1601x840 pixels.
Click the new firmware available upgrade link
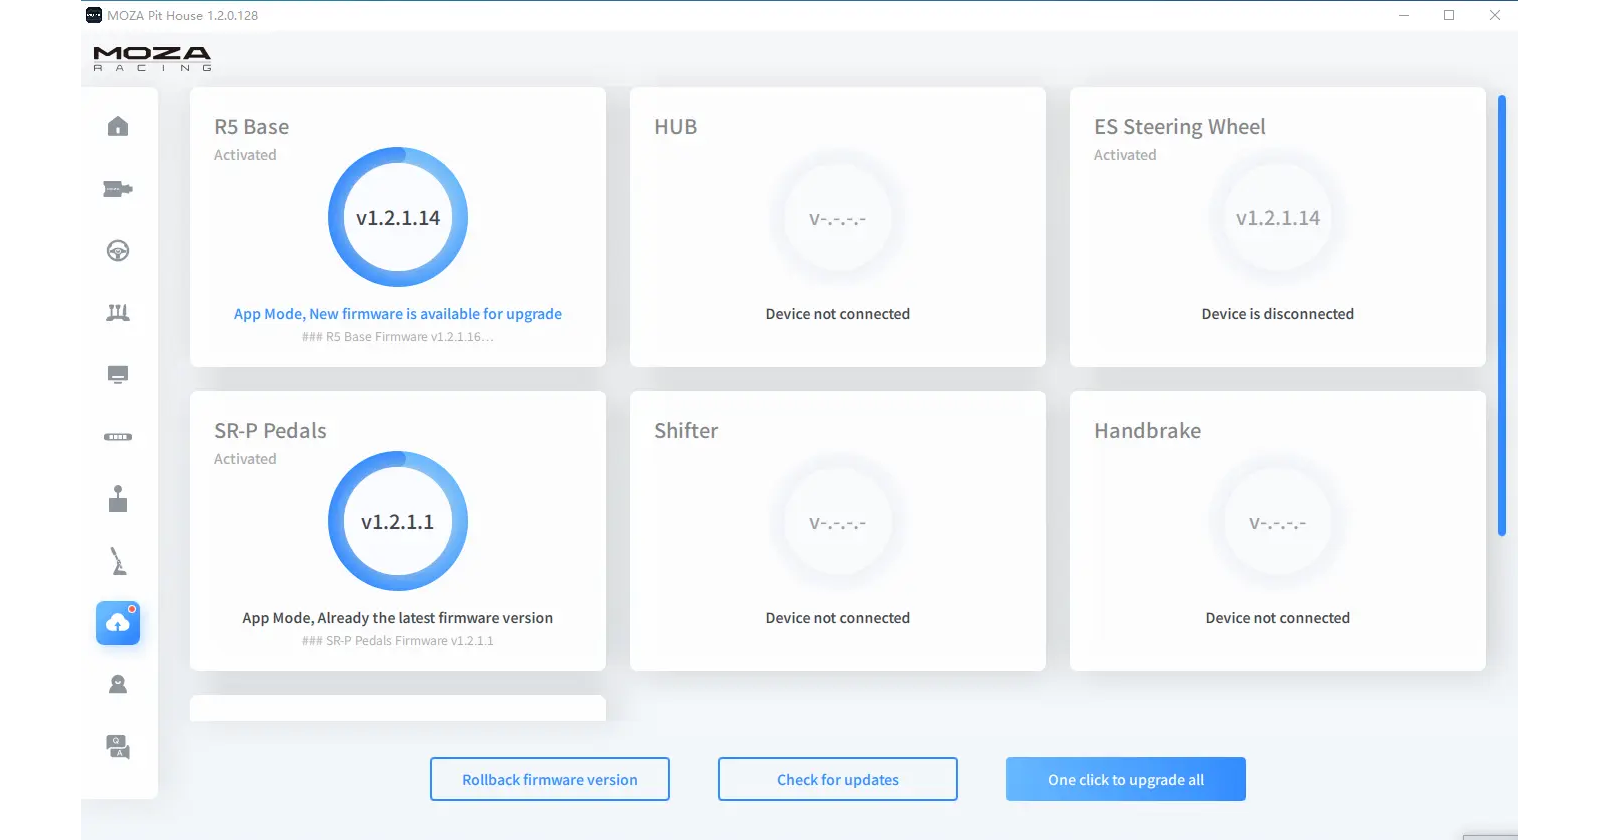tap(397, 314)
